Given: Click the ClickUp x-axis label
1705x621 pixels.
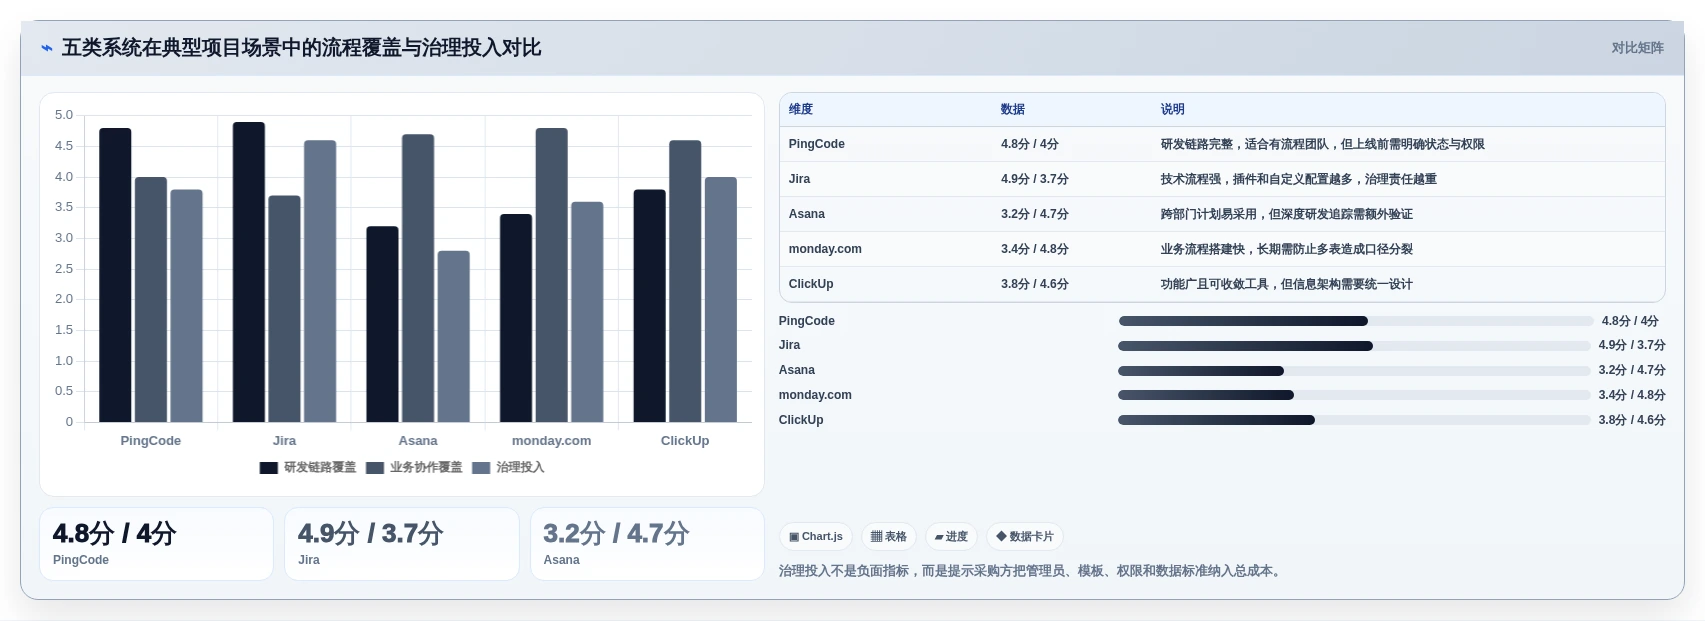Looking at the screenshot, I should (x=685, y=441).
